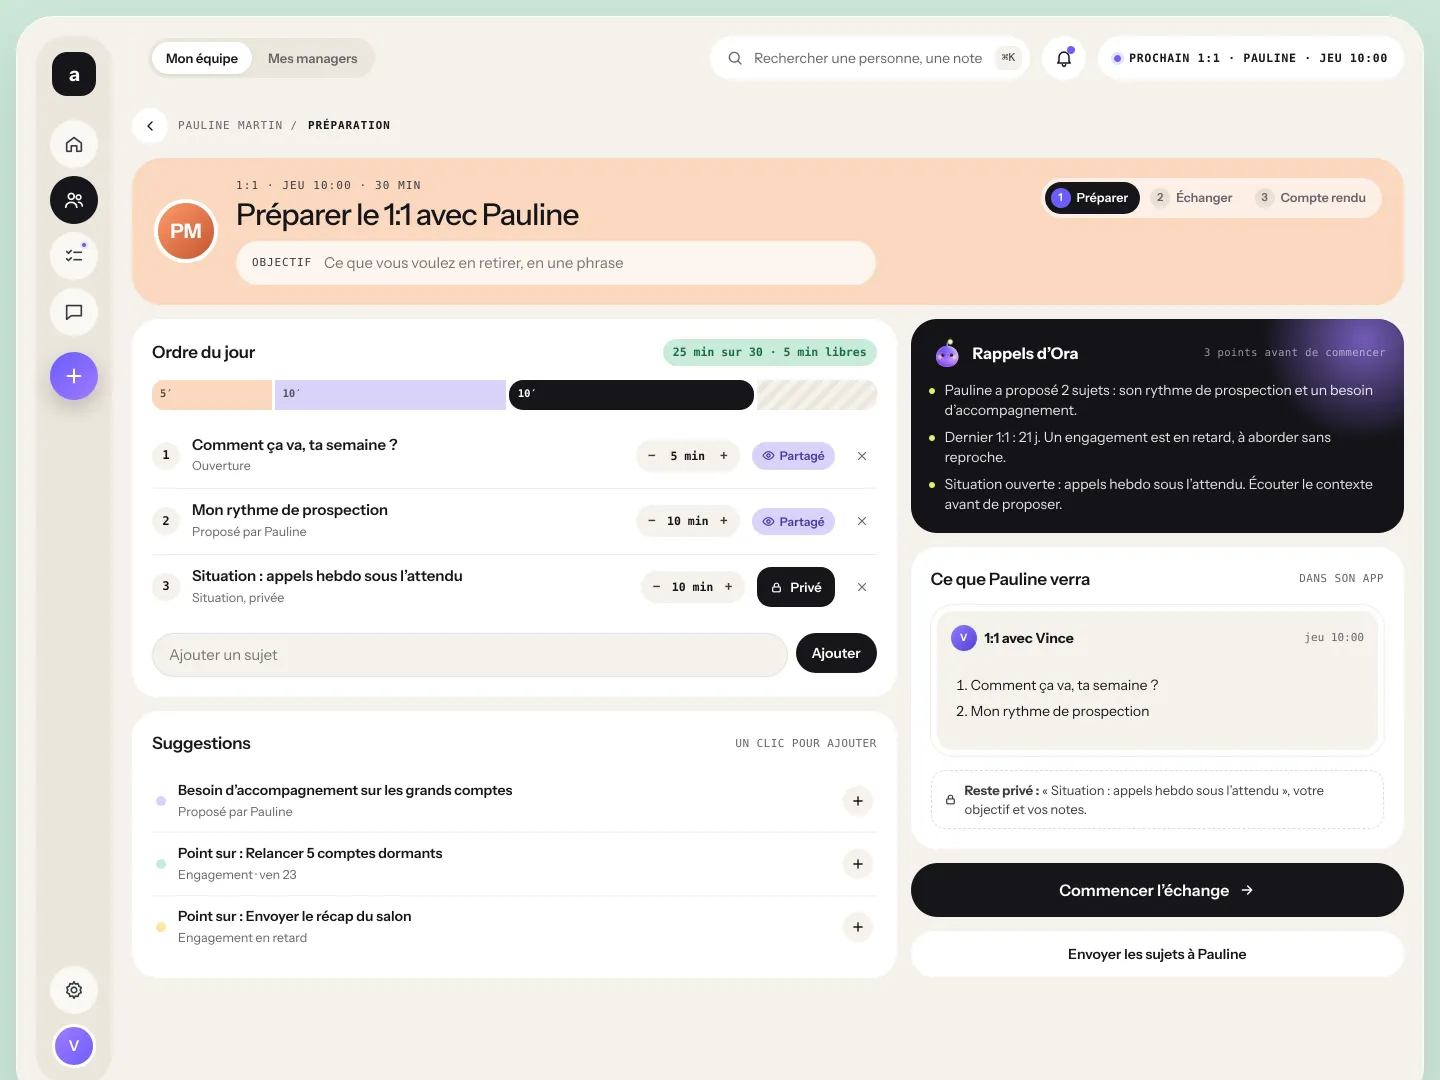Open notifications bell
The image size is (1440, 1080).
point(1064,58)
